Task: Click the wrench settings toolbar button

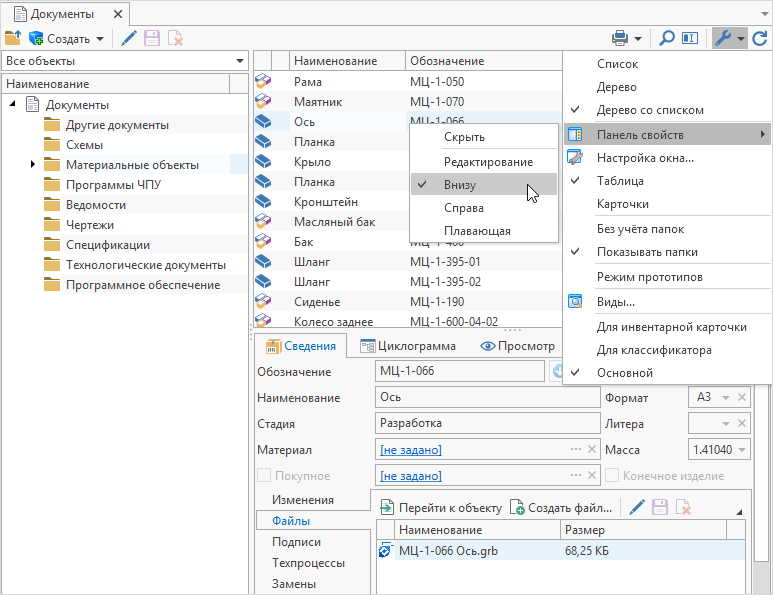Action: click(722, 39)
